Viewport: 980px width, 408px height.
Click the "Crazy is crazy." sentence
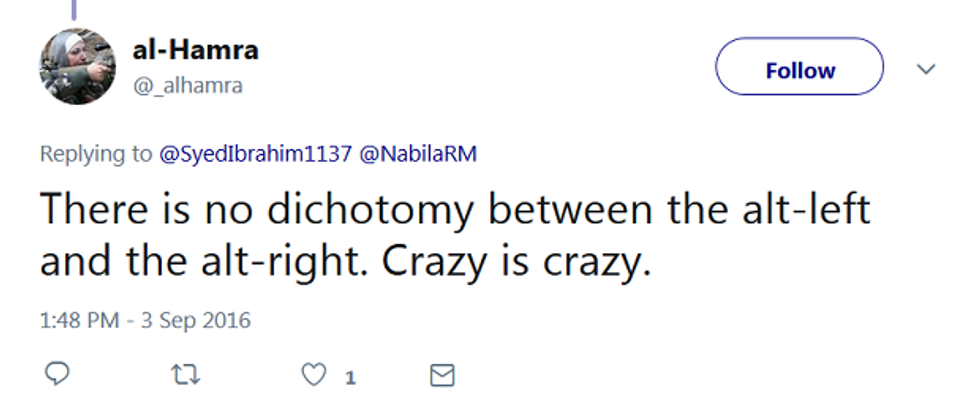[509, 264]
